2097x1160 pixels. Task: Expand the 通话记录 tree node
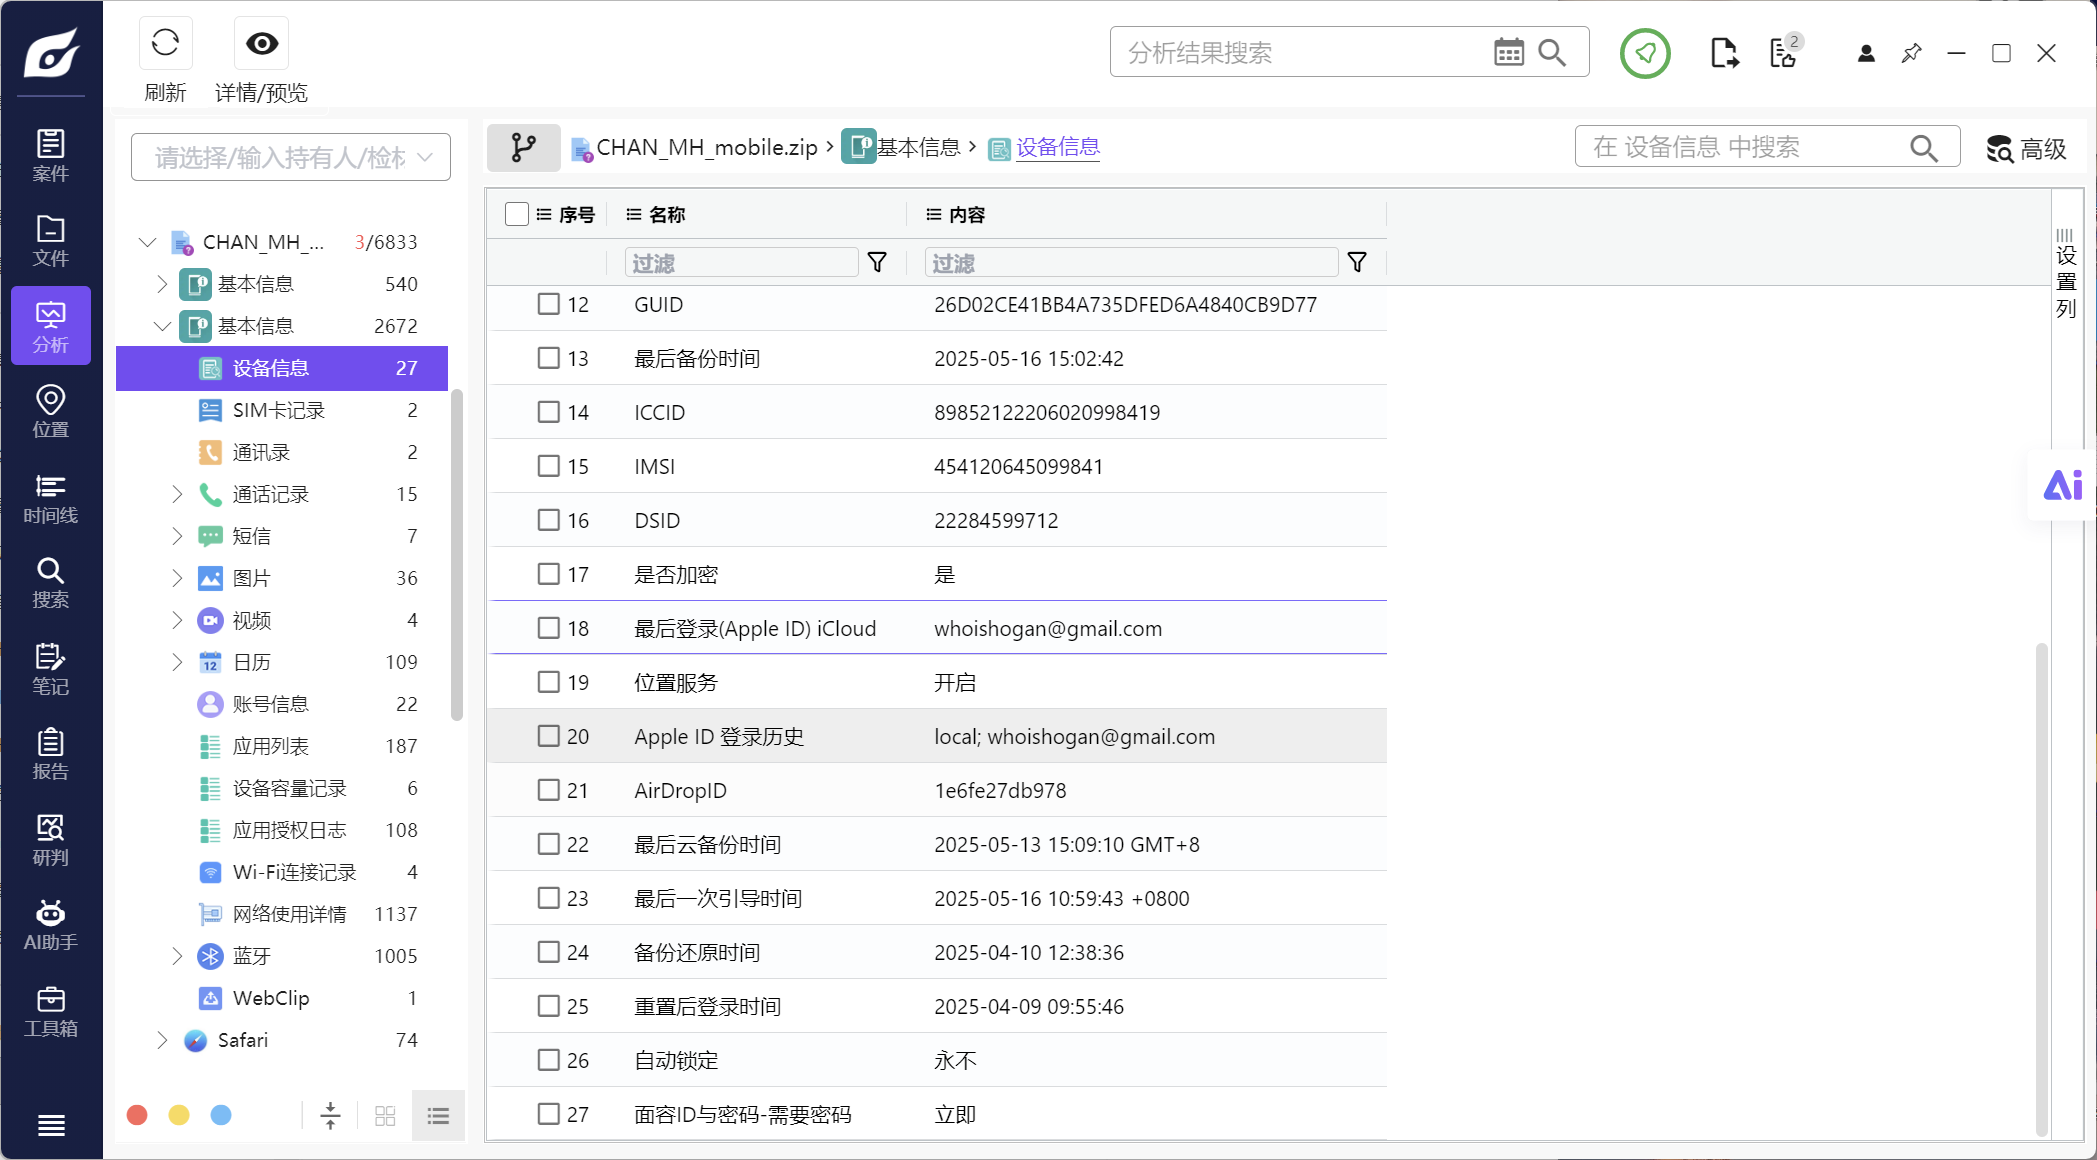pyautogui.click(x=177, y=494)
